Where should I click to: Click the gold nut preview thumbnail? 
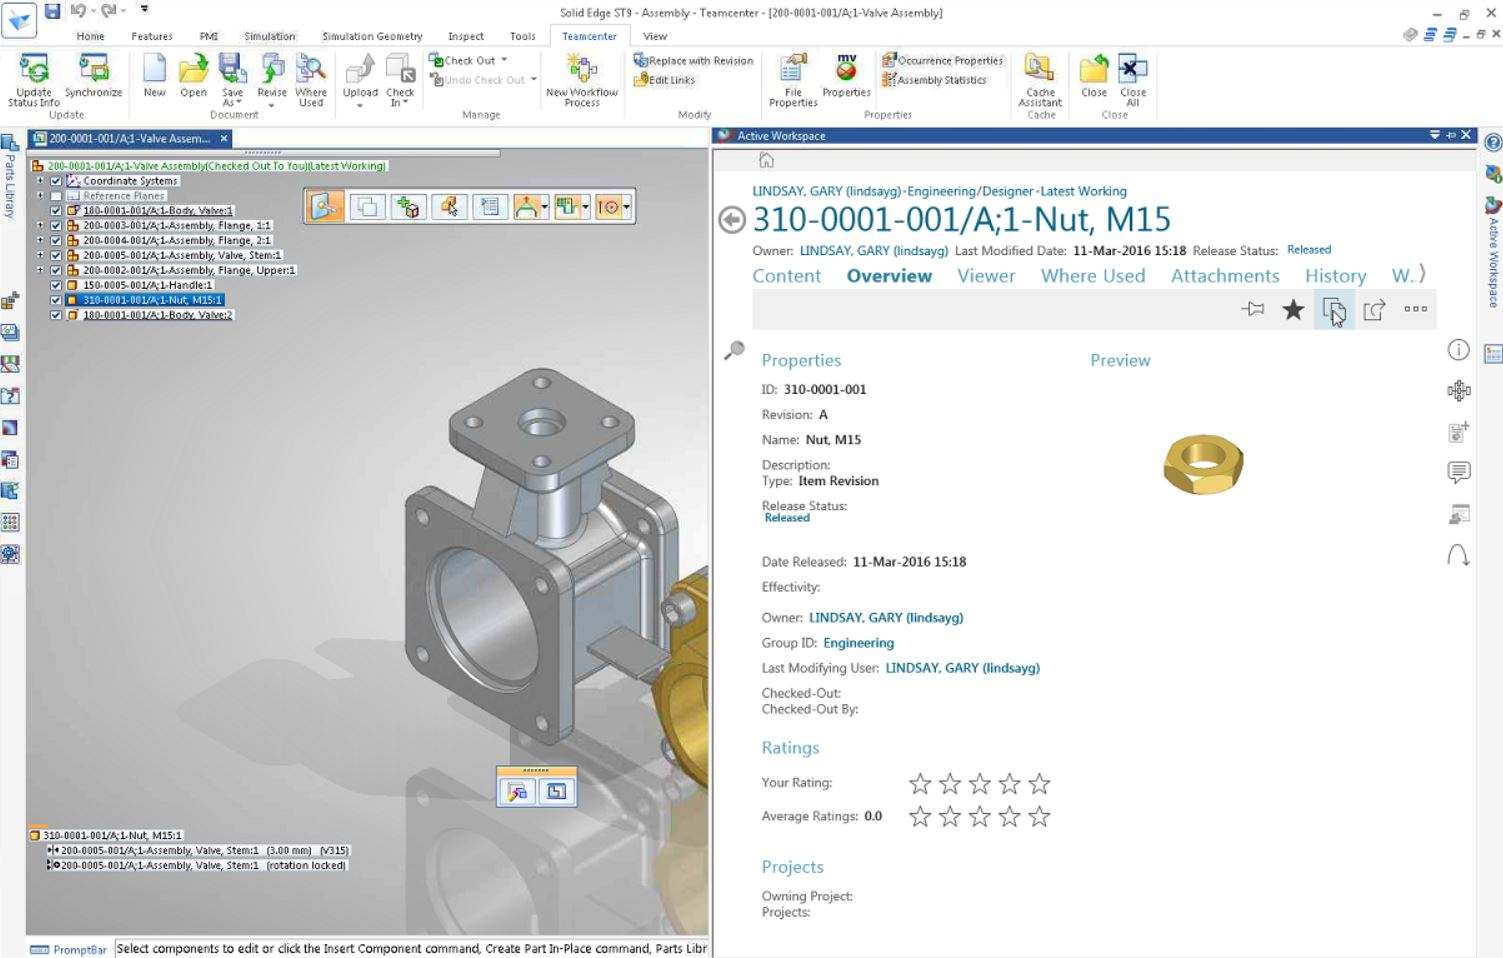(x=1204, y=464)
